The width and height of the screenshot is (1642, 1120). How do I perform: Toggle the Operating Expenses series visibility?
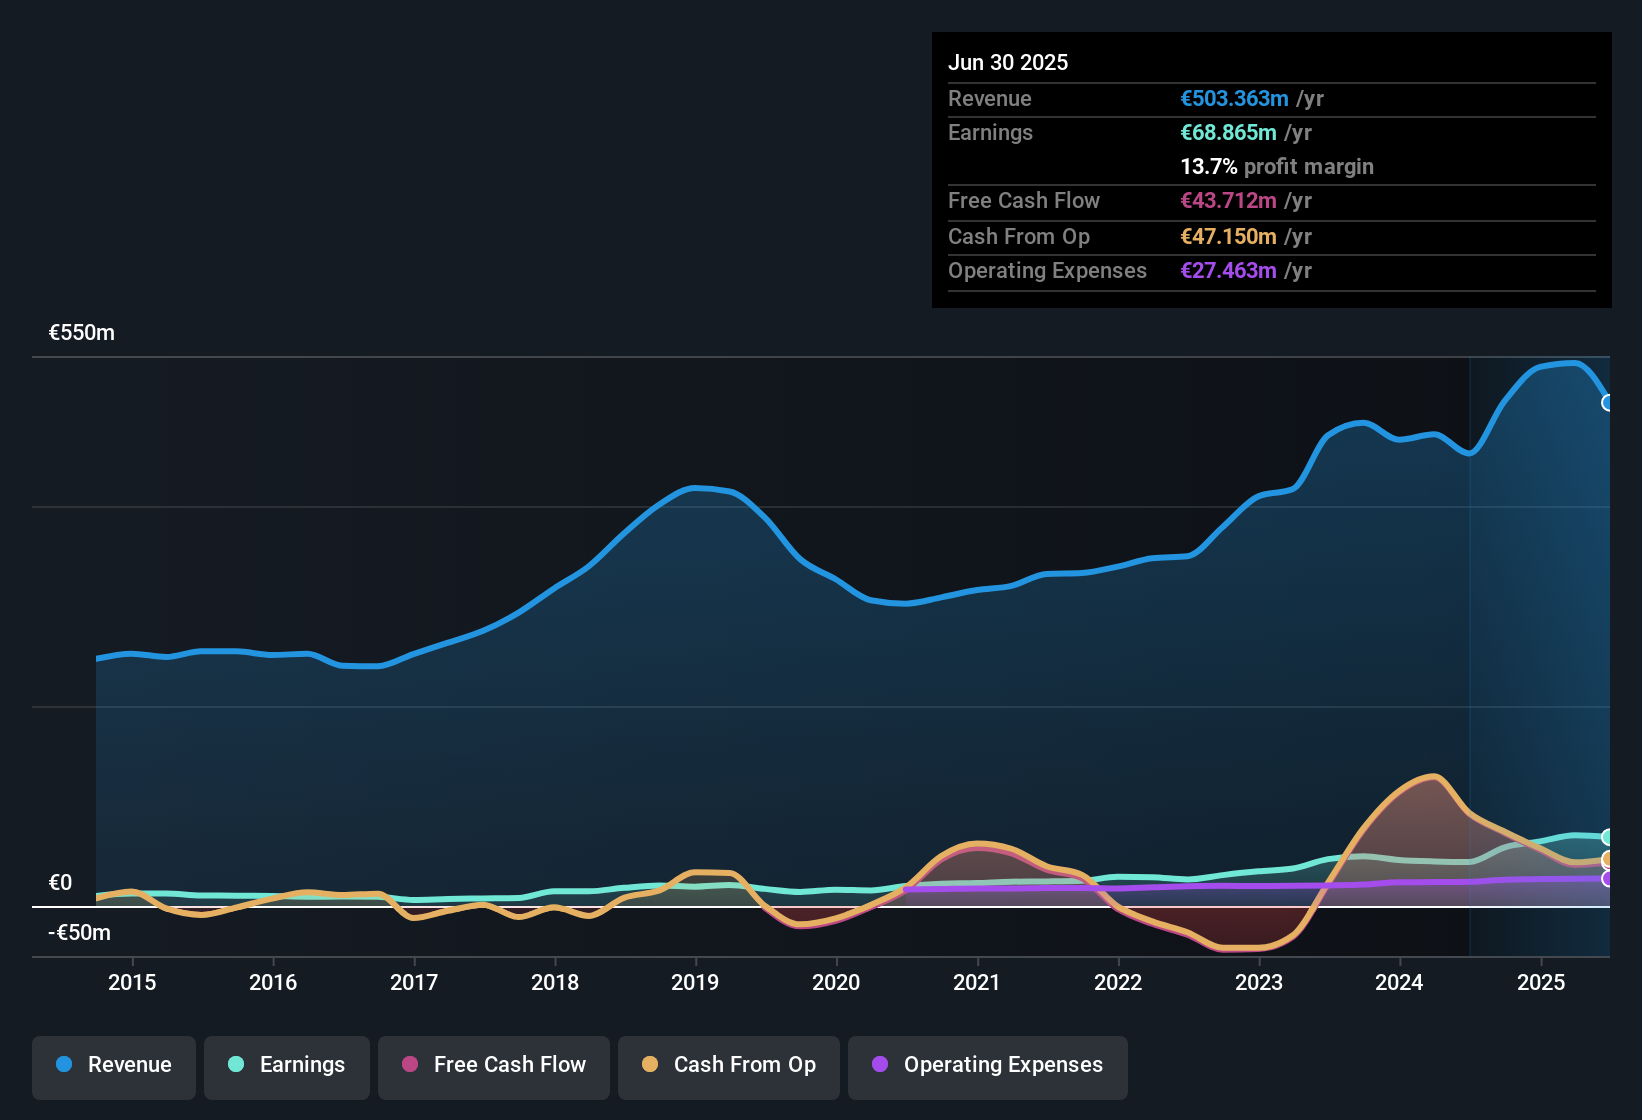[x=987, y=1067]
